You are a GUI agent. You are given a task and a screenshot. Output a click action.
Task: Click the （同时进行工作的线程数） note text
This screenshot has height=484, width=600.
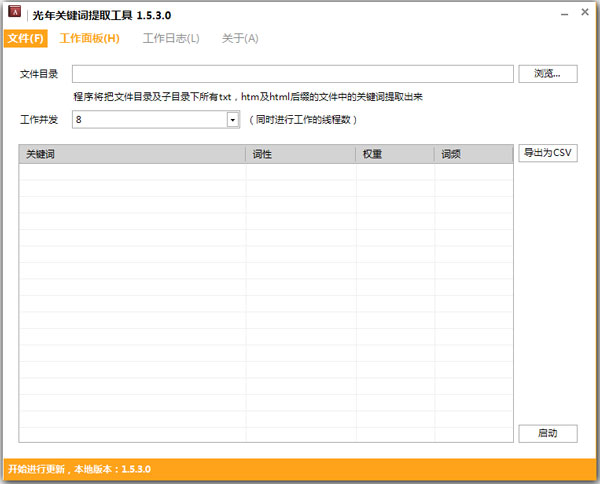pos(303,120)
